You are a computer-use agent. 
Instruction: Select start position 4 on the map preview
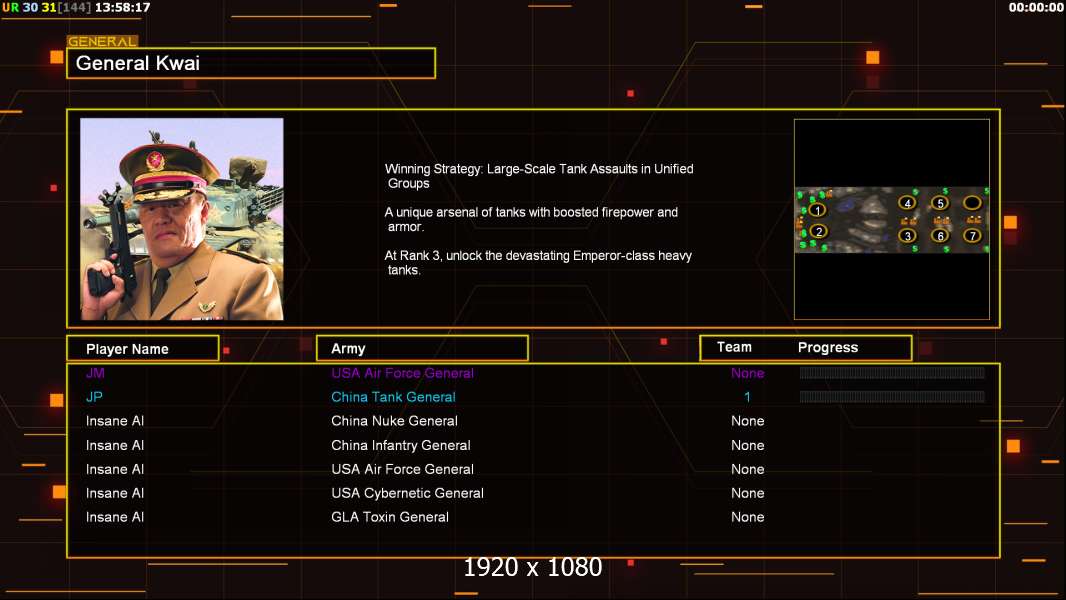point(907,202)
